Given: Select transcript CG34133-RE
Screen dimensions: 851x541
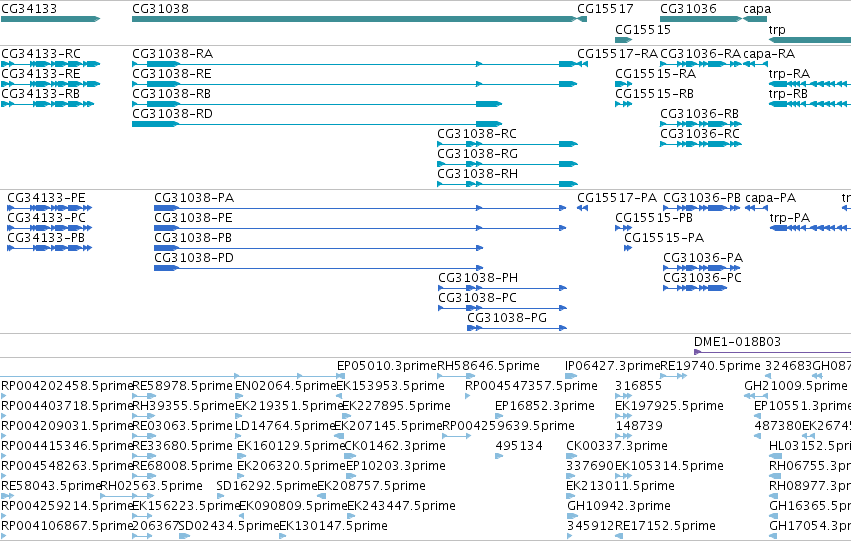Looking at the screenshot, I should coord(41,74).
